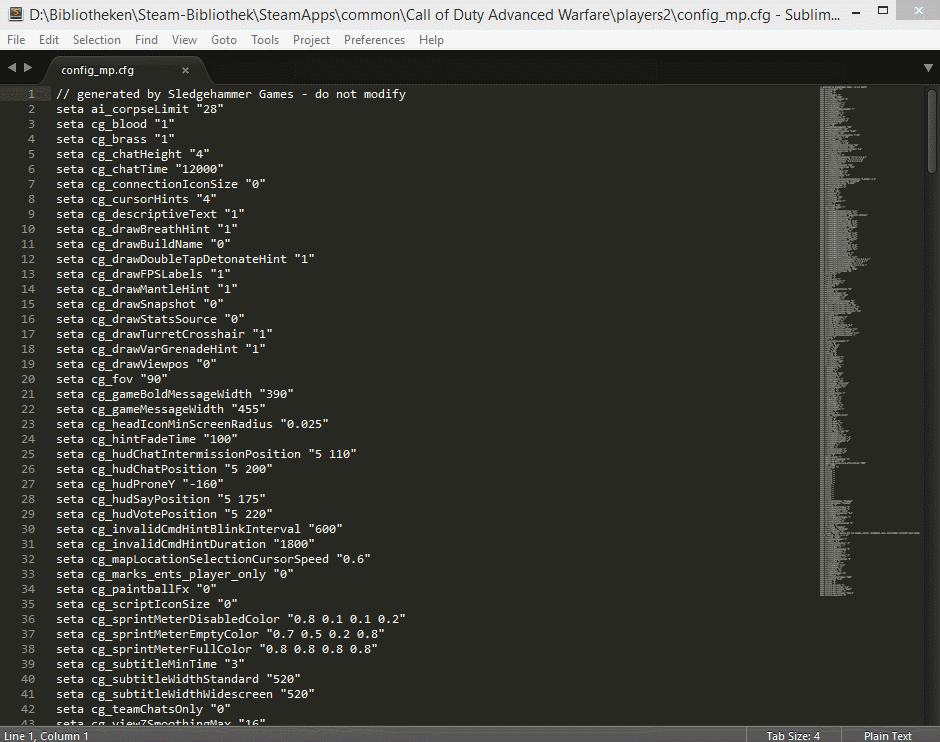Click the cg_hudVotePosition line

pyautogui.click(x=164, y=514)
